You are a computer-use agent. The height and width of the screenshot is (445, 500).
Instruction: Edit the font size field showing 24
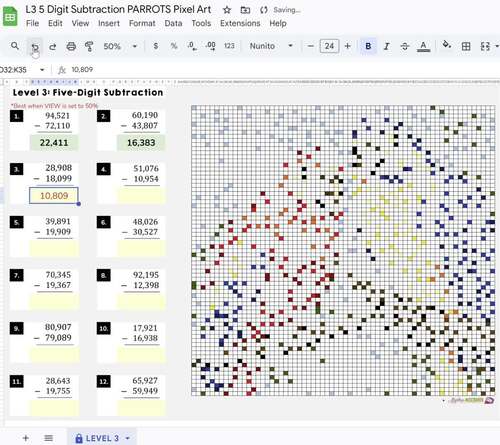[329, 46]
